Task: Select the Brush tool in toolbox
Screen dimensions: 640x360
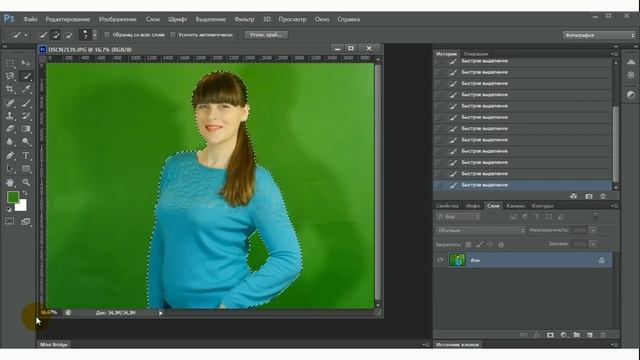Action: click(26, 102)
